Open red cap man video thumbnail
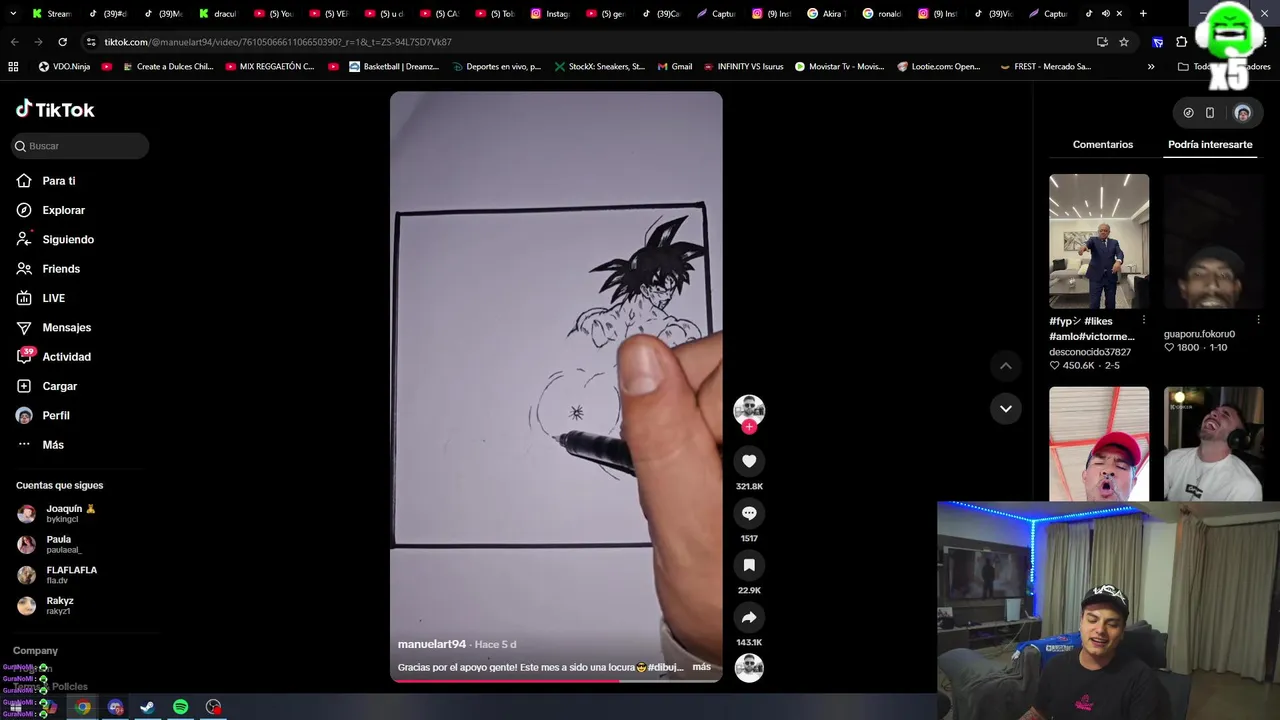The image size is (1280, 720). tap(1099, 444)
